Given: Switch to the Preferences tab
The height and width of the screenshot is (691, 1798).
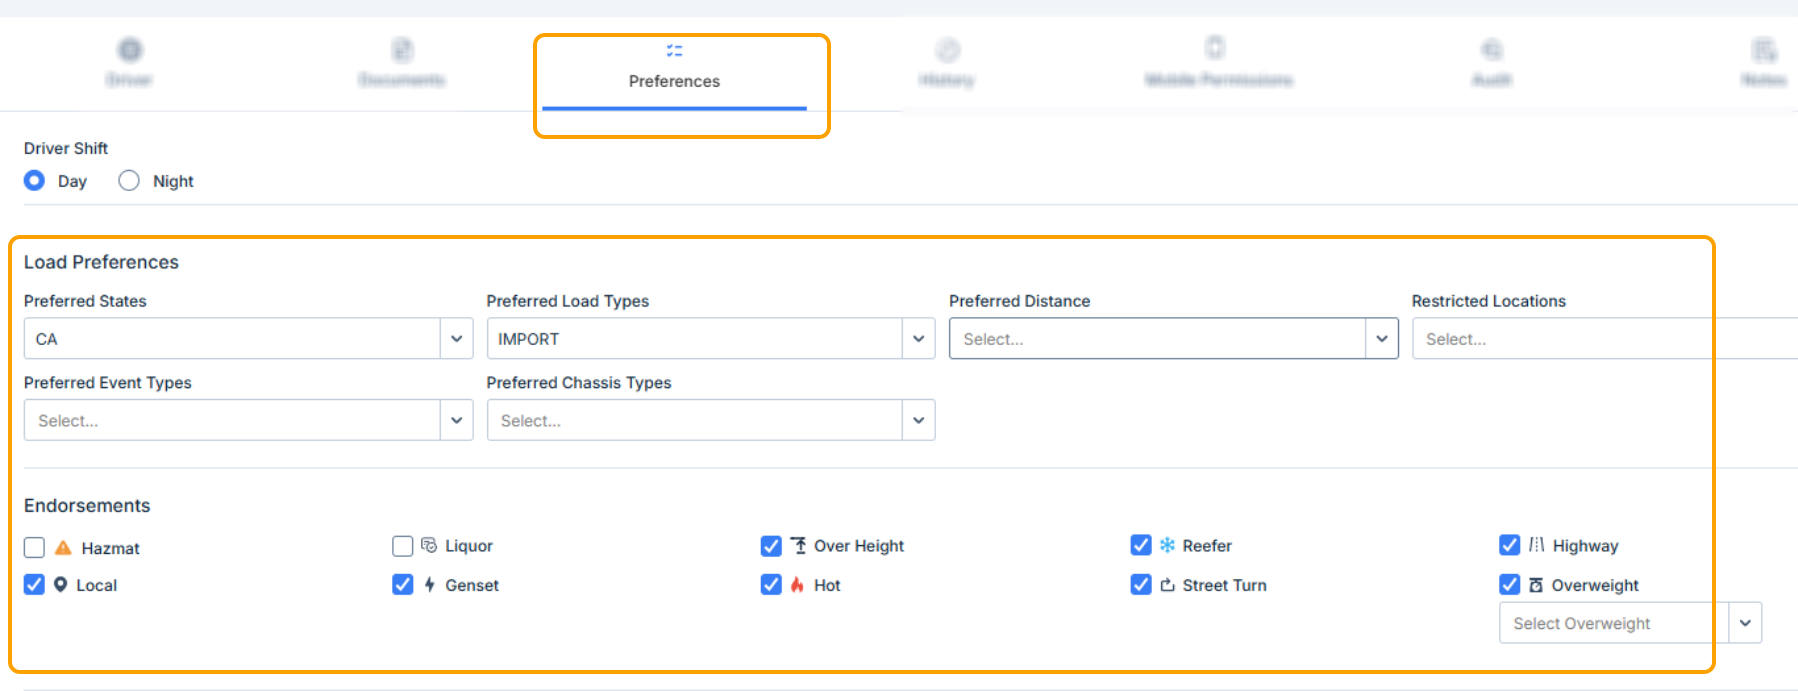Looking at the screenshot, I should (x=674, y=68).
